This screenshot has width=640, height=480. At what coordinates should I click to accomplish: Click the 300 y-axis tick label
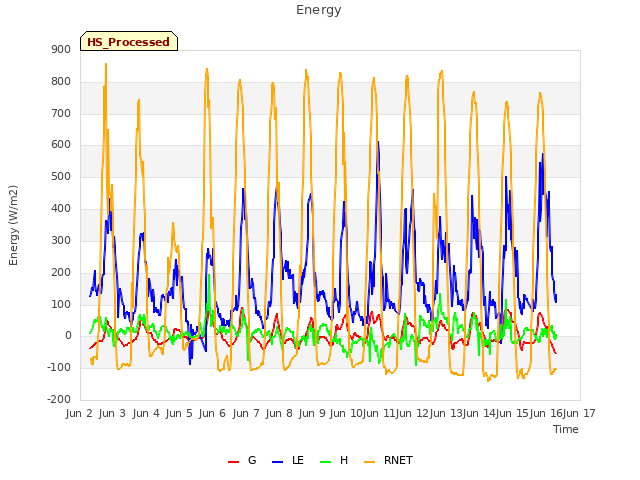pos(61,240)
